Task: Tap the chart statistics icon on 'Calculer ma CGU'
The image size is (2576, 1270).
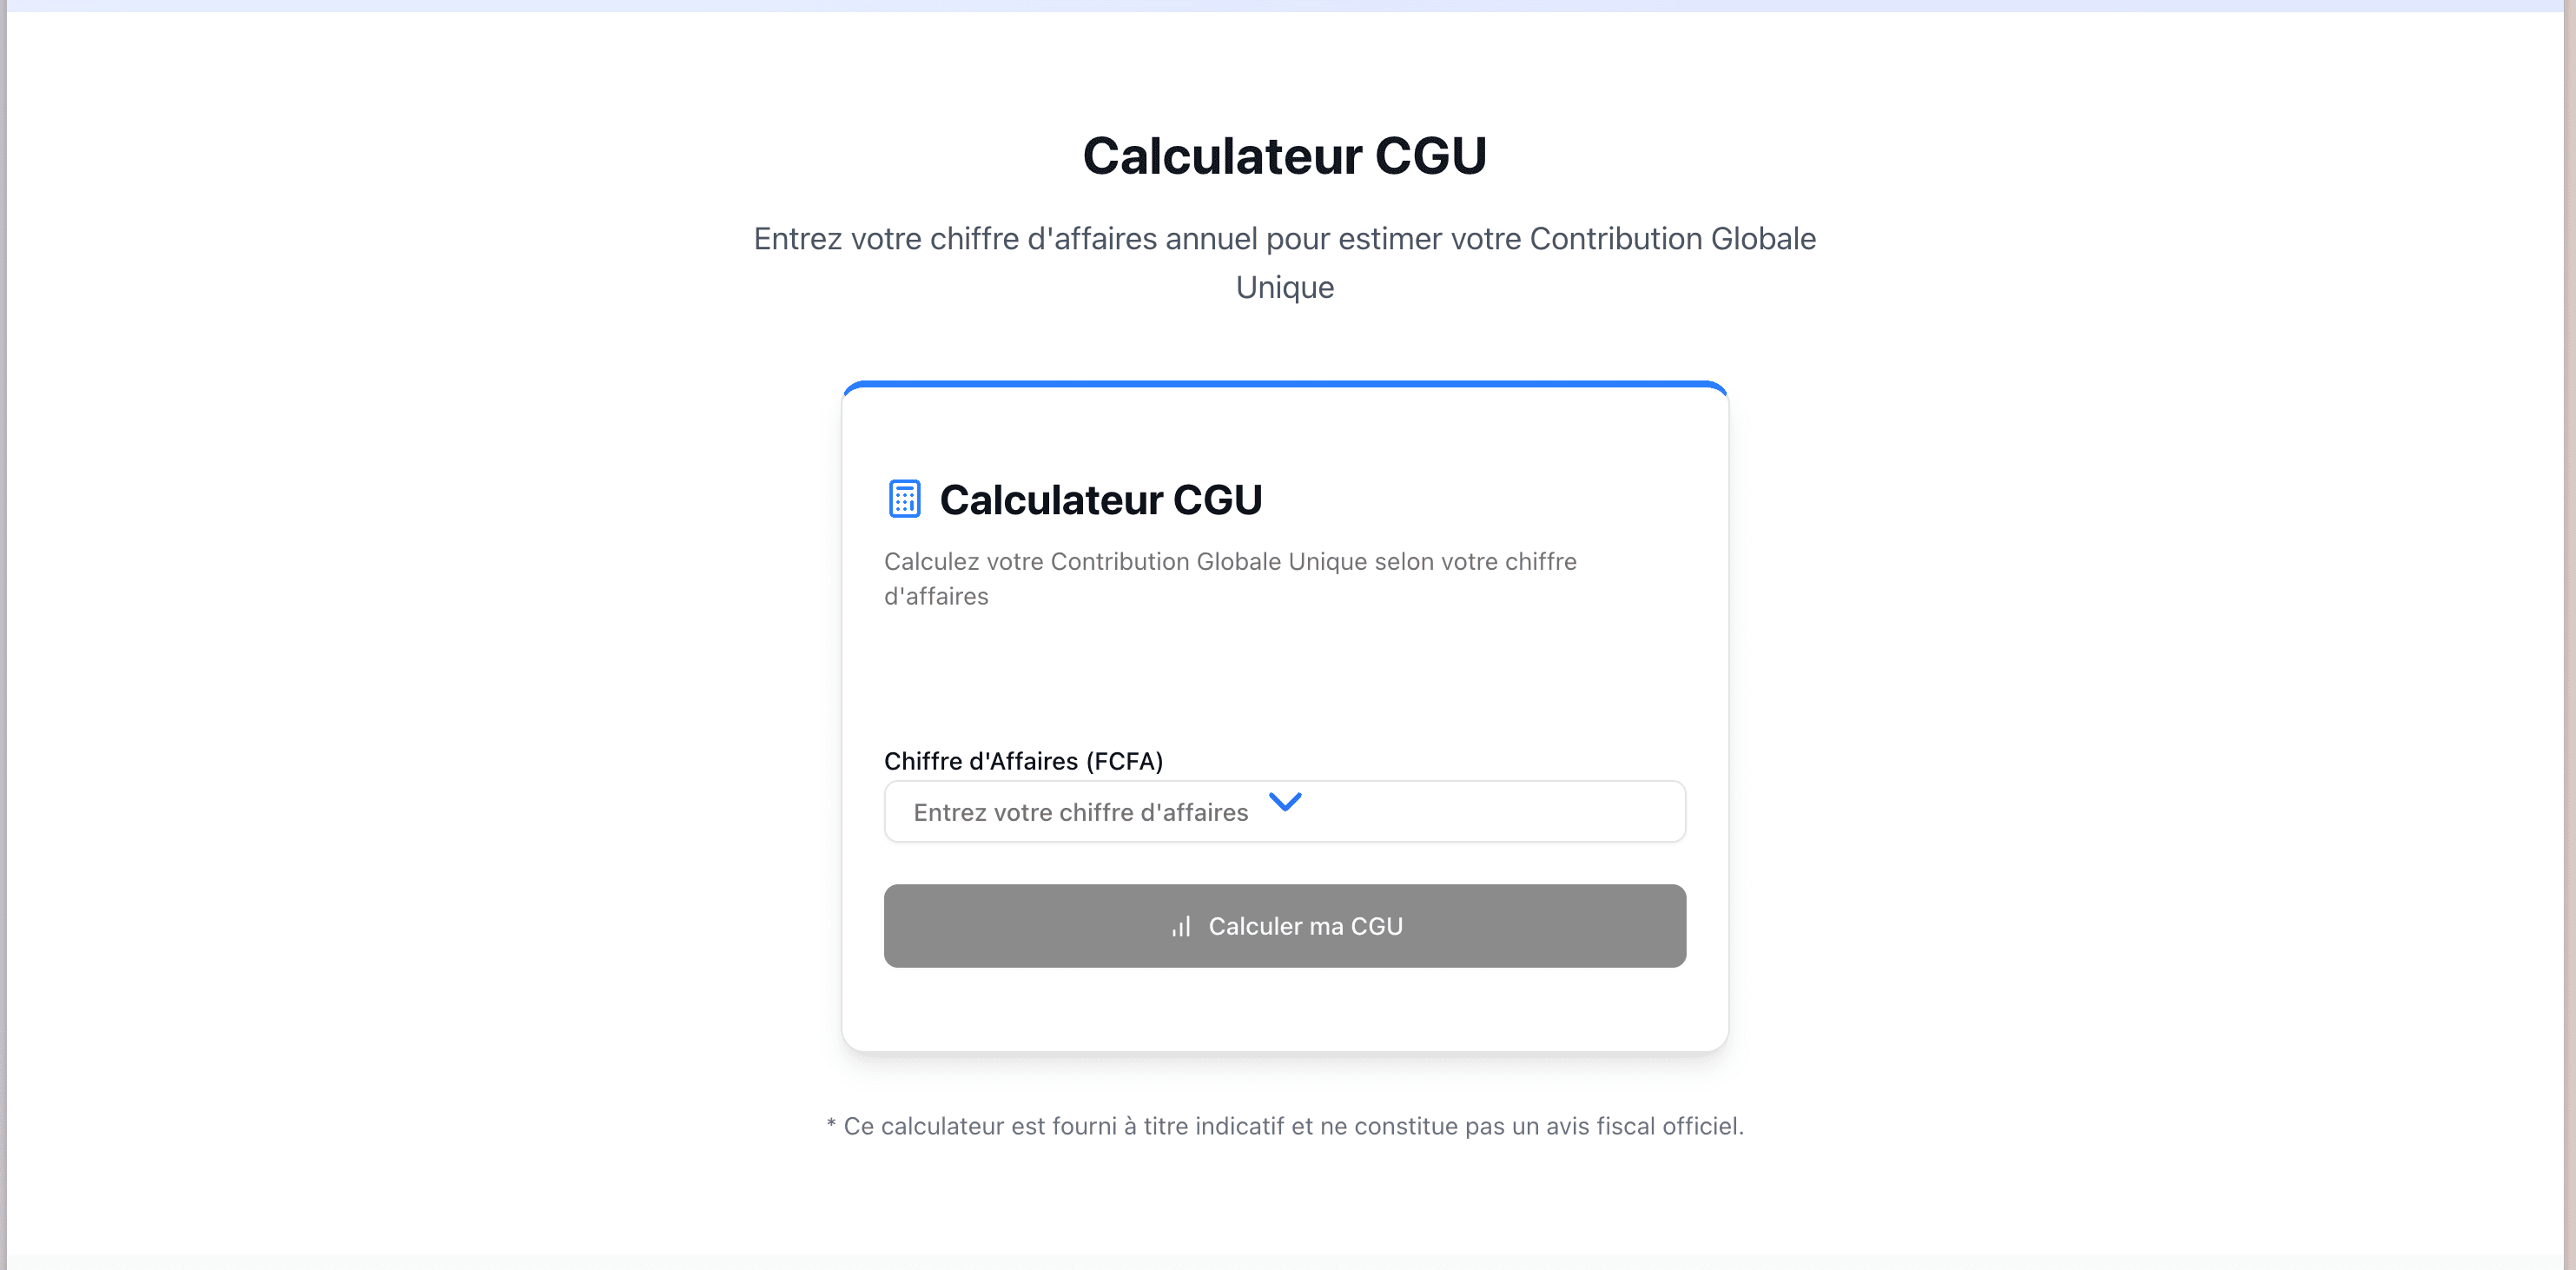Action: 1181,926
